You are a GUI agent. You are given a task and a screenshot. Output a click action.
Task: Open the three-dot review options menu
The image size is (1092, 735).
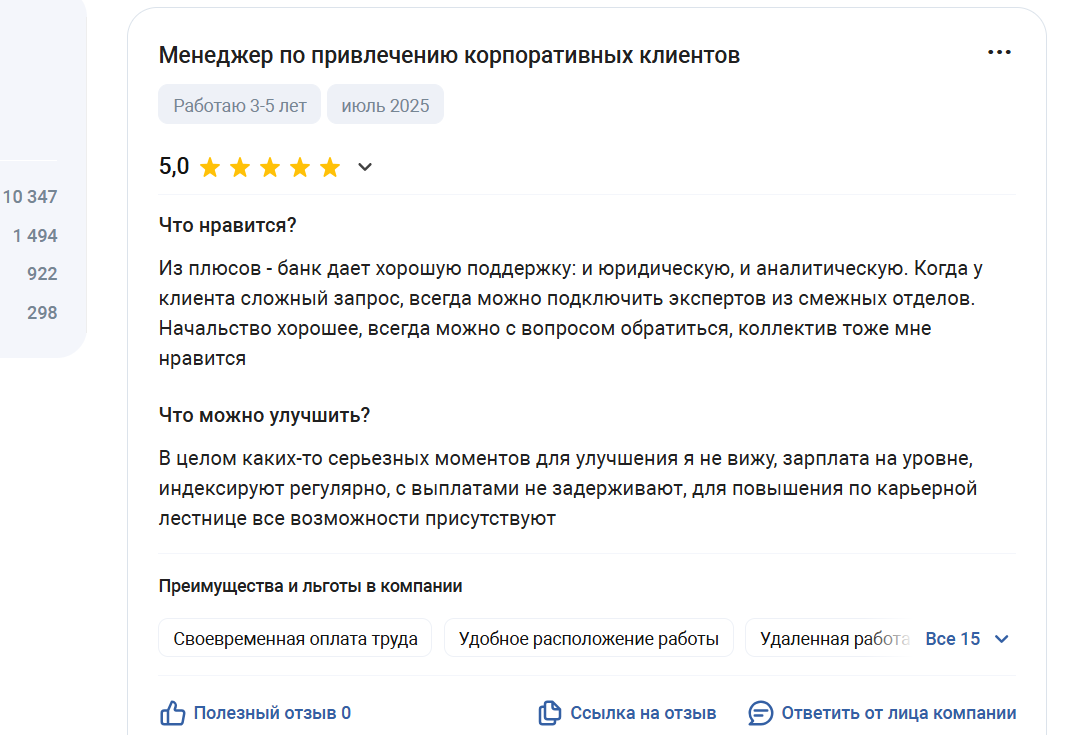pyautogui.click(x=999, y=52)
